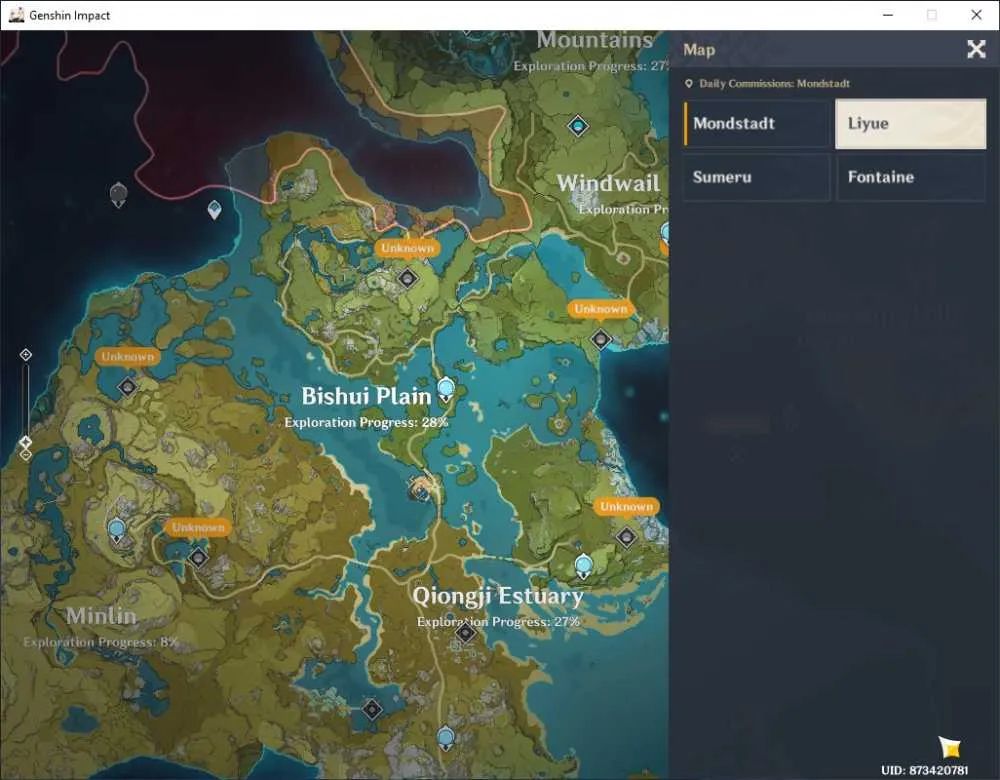Select Unknown domain marker nearest the Minlin label

click(198, 557)
